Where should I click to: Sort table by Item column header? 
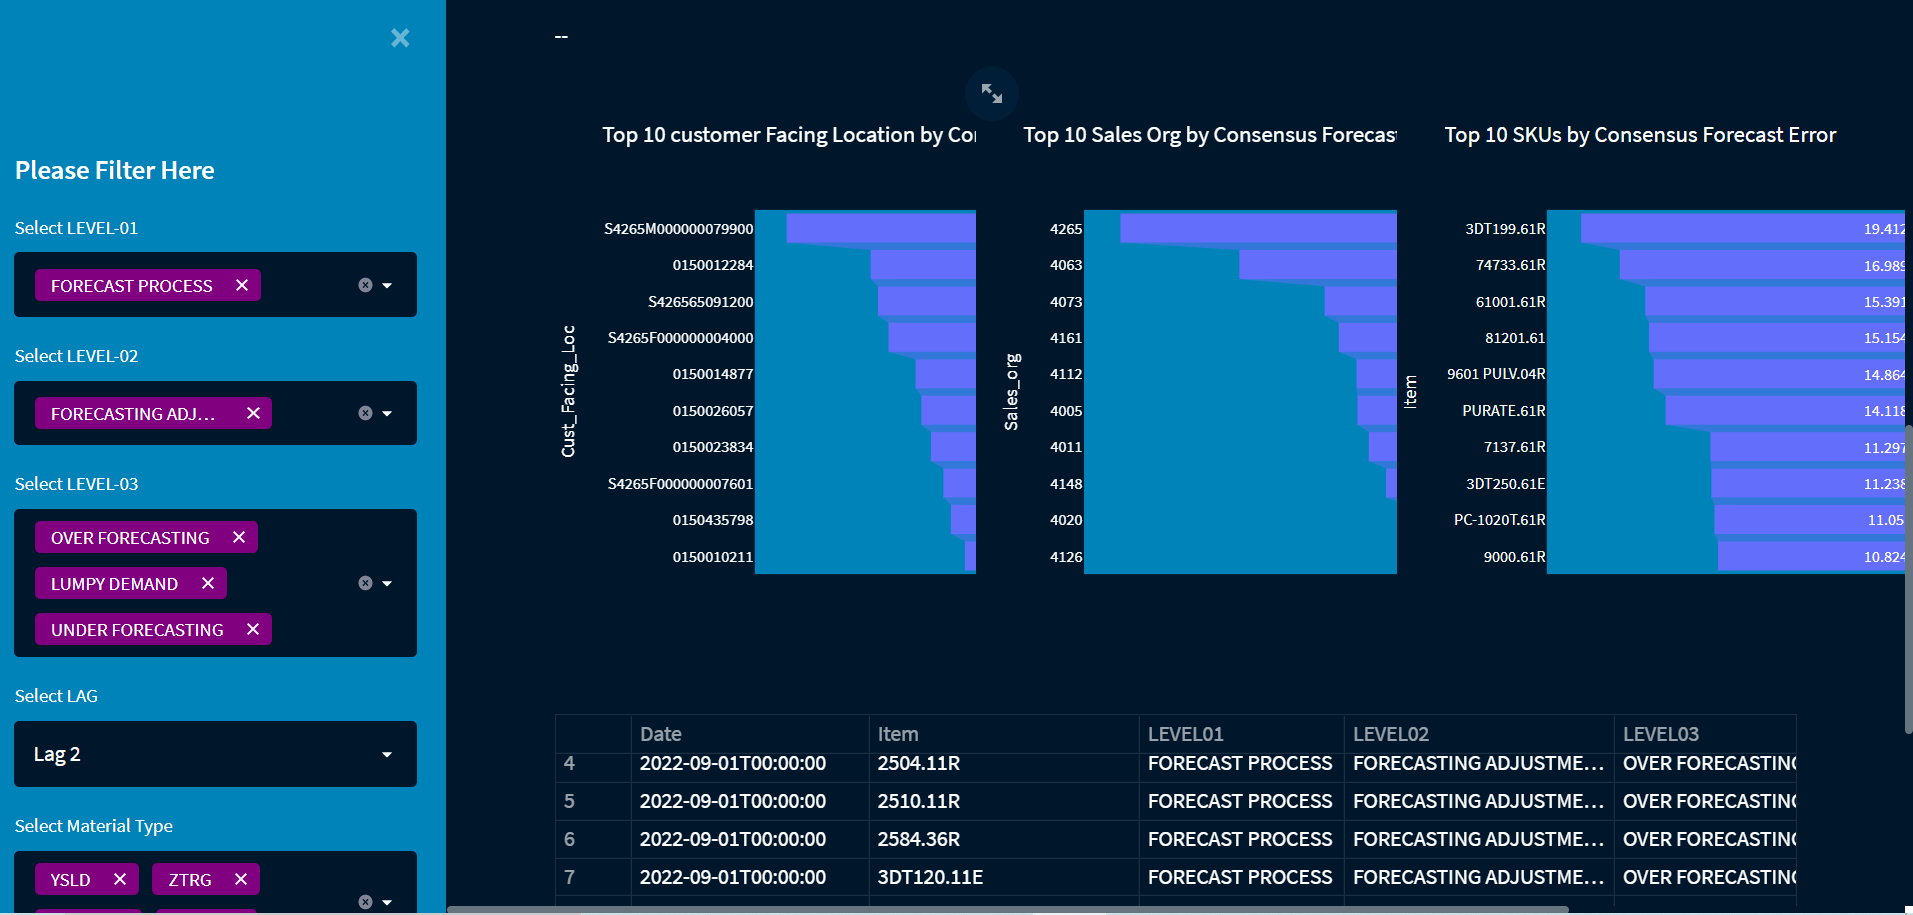click(1004, 734)
